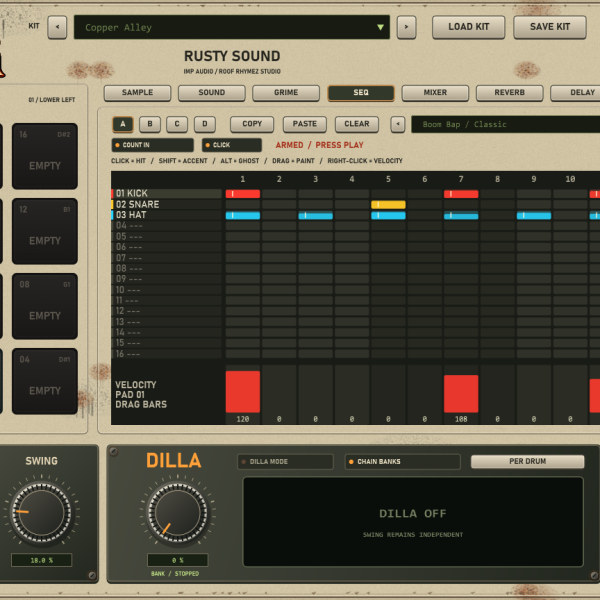The image size is (600, 600).
Task: Add a kick hit on step 2
Action: [x=279, y=194]
